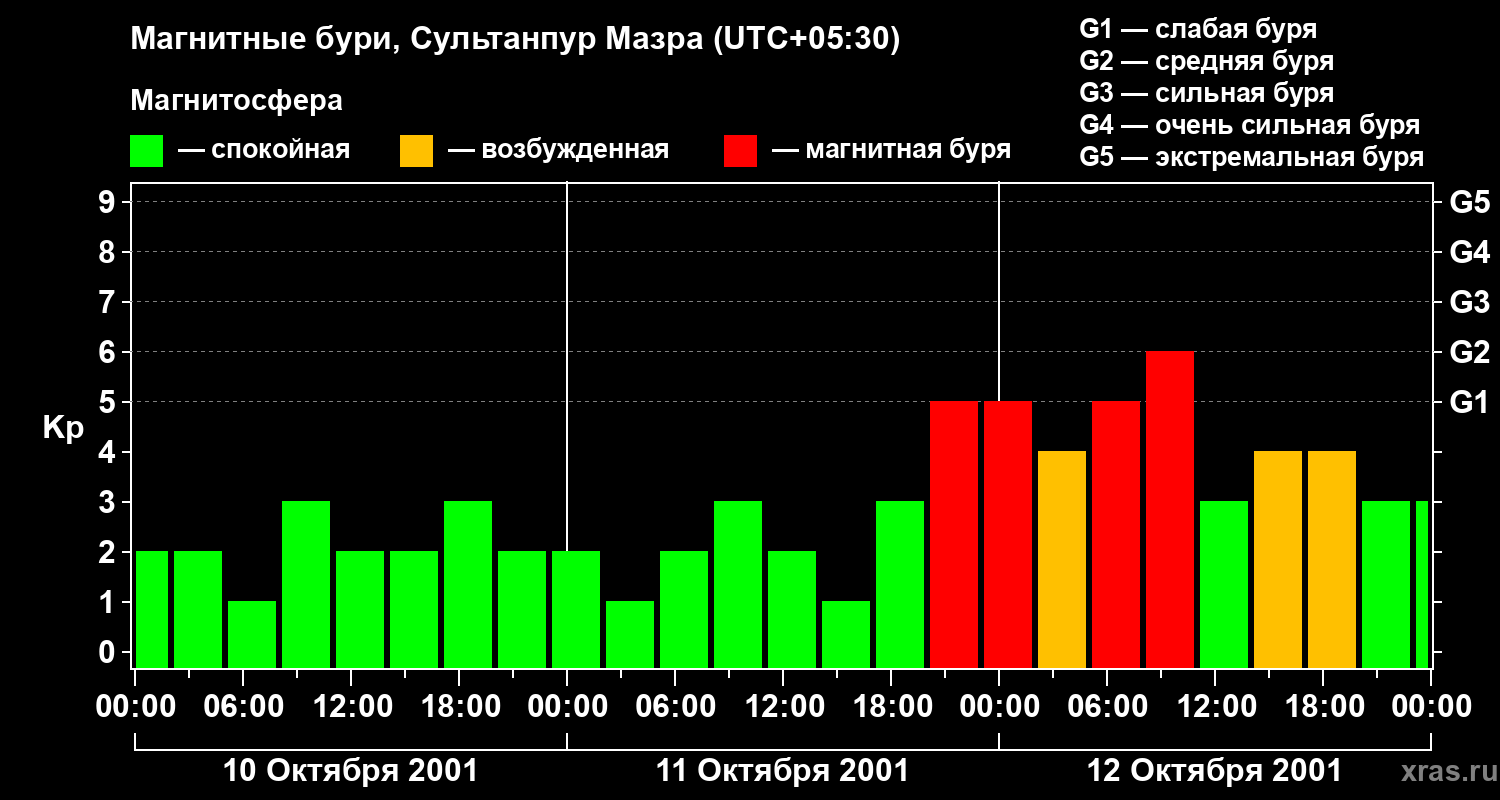Click the G1 label on right axis
Viewport: 1500px width, 800px height.
coord(1469,402)
